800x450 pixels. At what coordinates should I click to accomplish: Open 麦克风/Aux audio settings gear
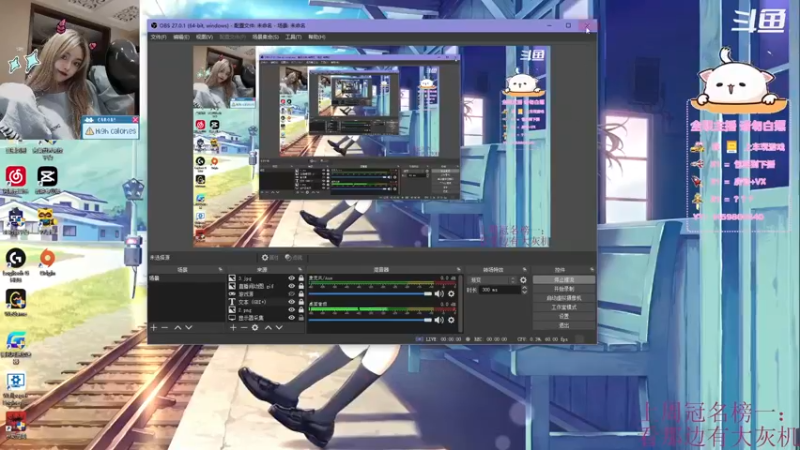pyautogui.click(x=451, y=294)
